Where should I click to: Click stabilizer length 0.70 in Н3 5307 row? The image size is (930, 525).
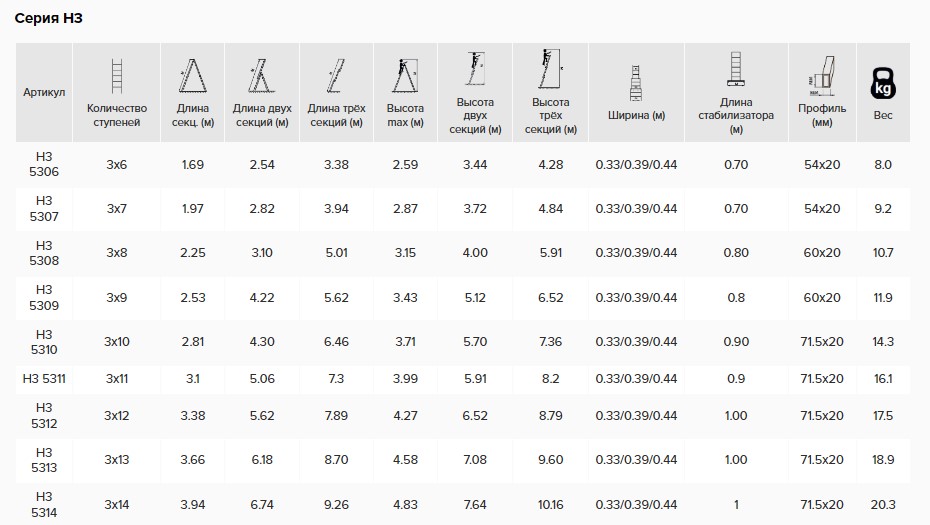pos(736,209)
